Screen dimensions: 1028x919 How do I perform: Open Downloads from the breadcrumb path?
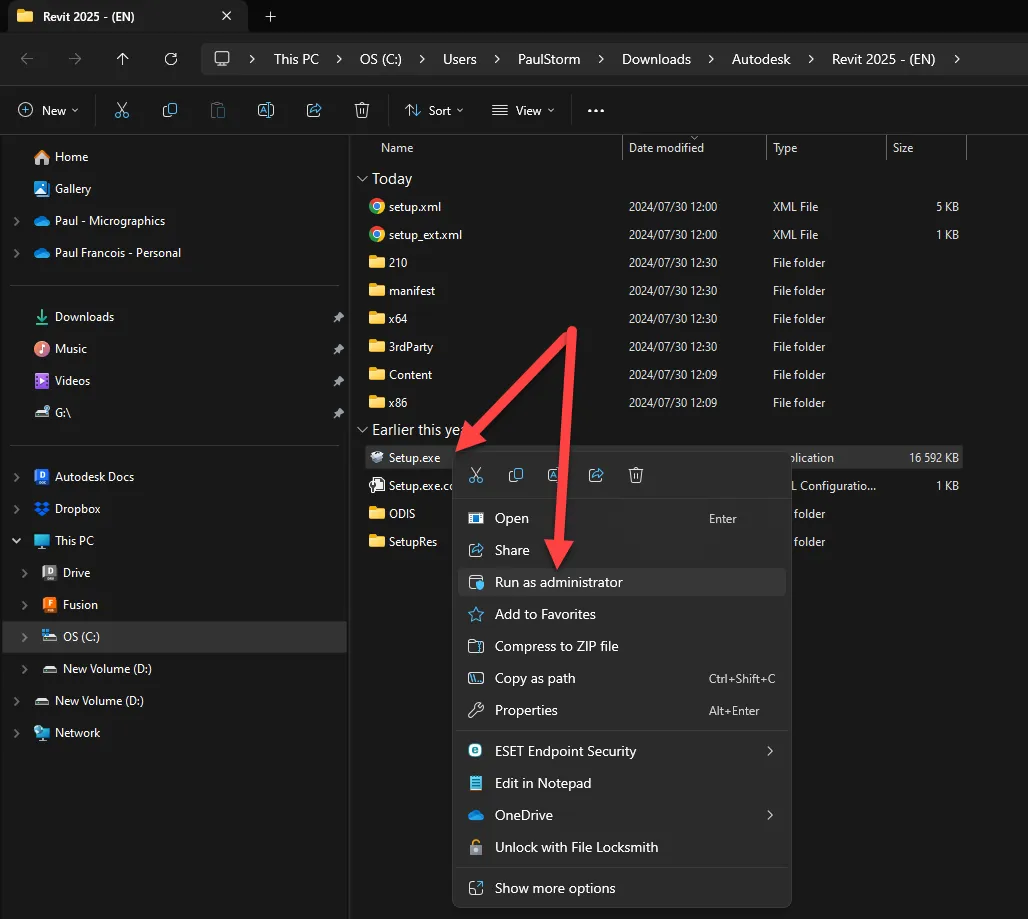656,59
